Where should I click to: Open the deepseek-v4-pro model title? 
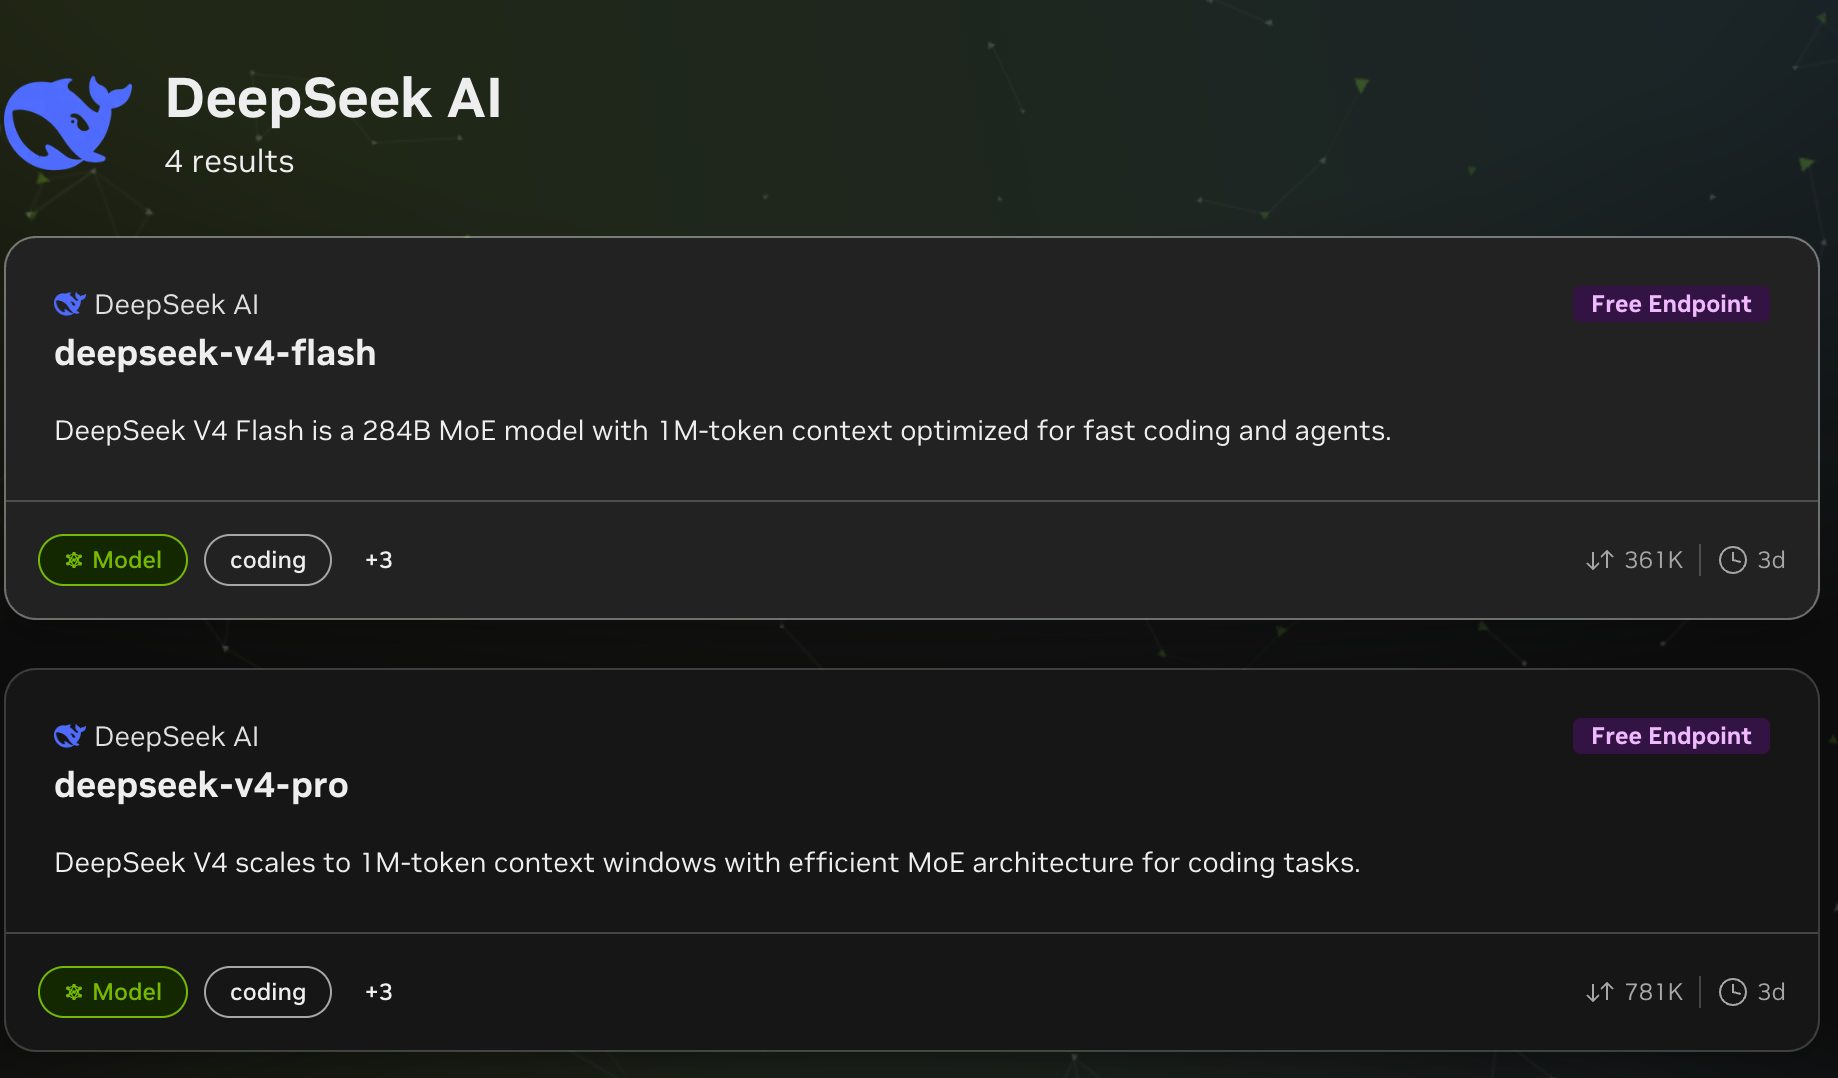tap(201, 785)
